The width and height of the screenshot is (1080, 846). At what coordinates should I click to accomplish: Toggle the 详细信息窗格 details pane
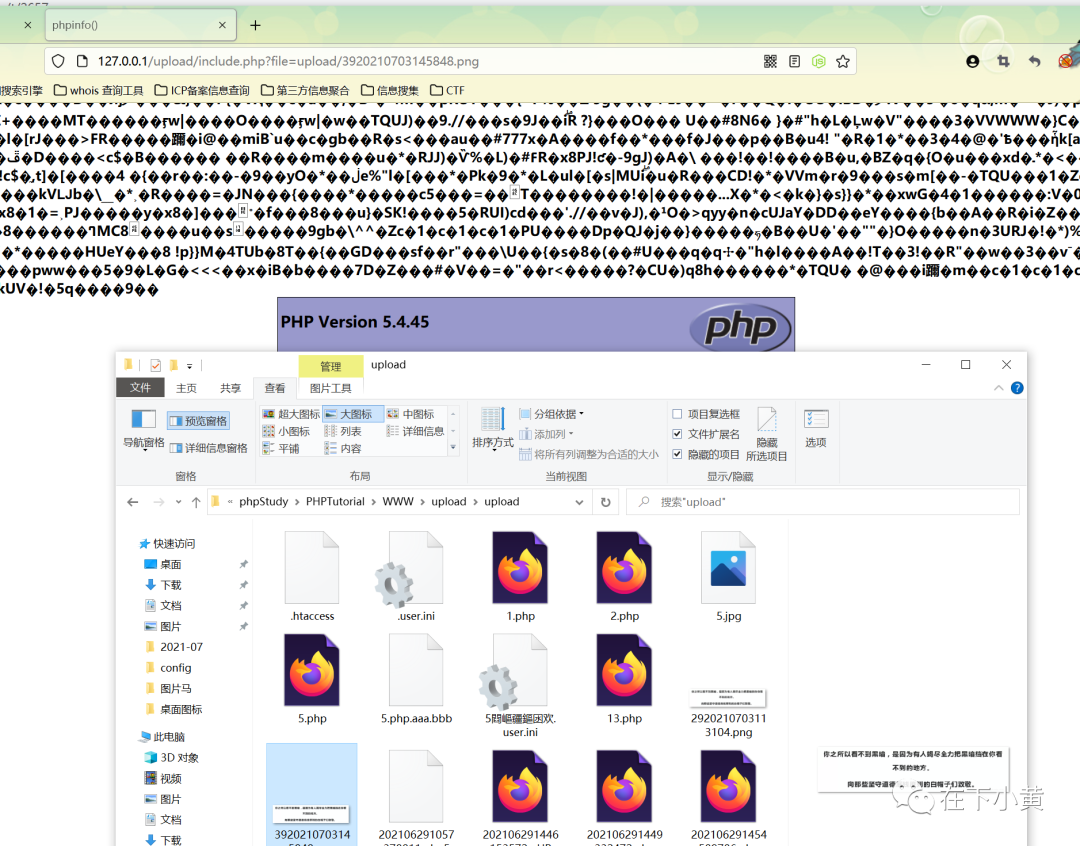click(208, 448)
